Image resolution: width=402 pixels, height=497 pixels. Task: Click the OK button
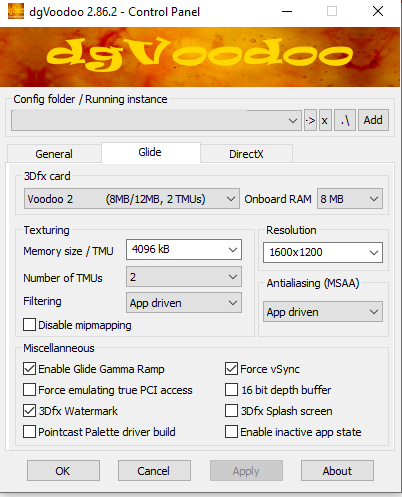point(63,471)
